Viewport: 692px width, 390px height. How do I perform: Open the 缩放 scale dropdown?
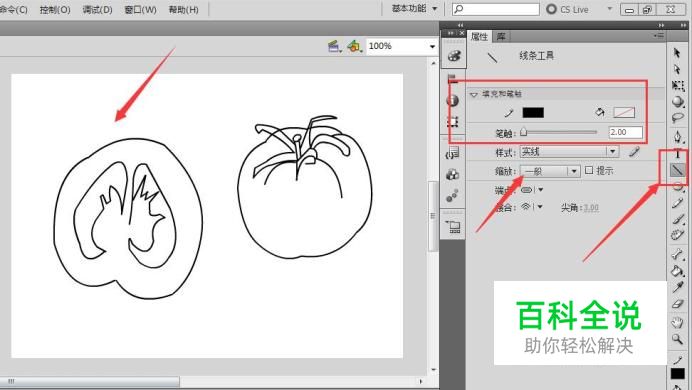pos(549,171)
